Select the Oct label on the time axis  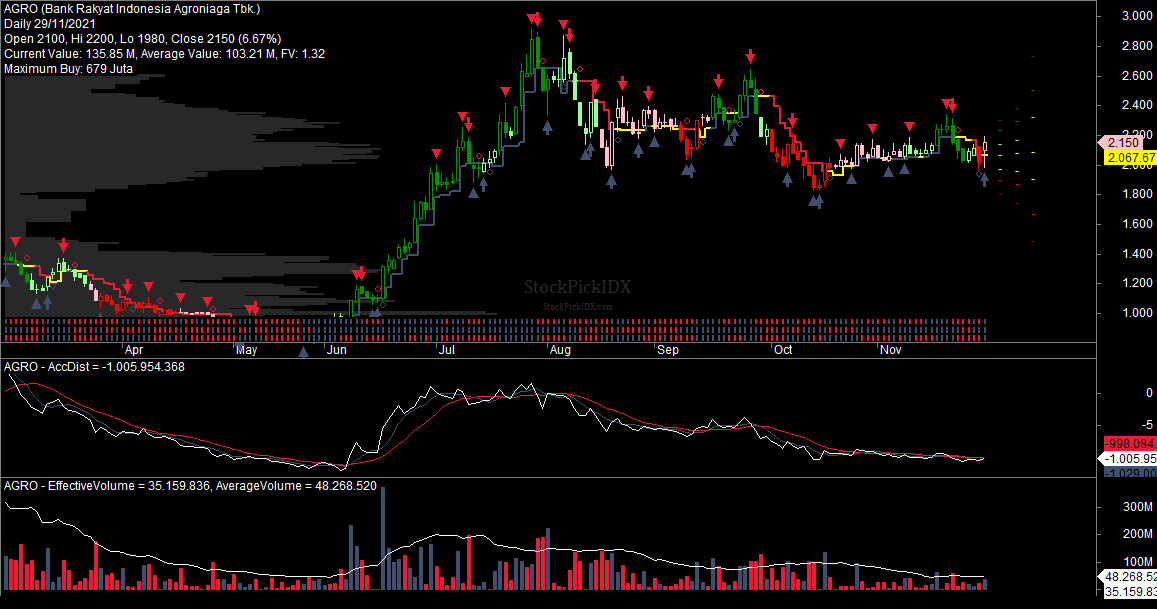pyautogui.click(x=783, y=350)
